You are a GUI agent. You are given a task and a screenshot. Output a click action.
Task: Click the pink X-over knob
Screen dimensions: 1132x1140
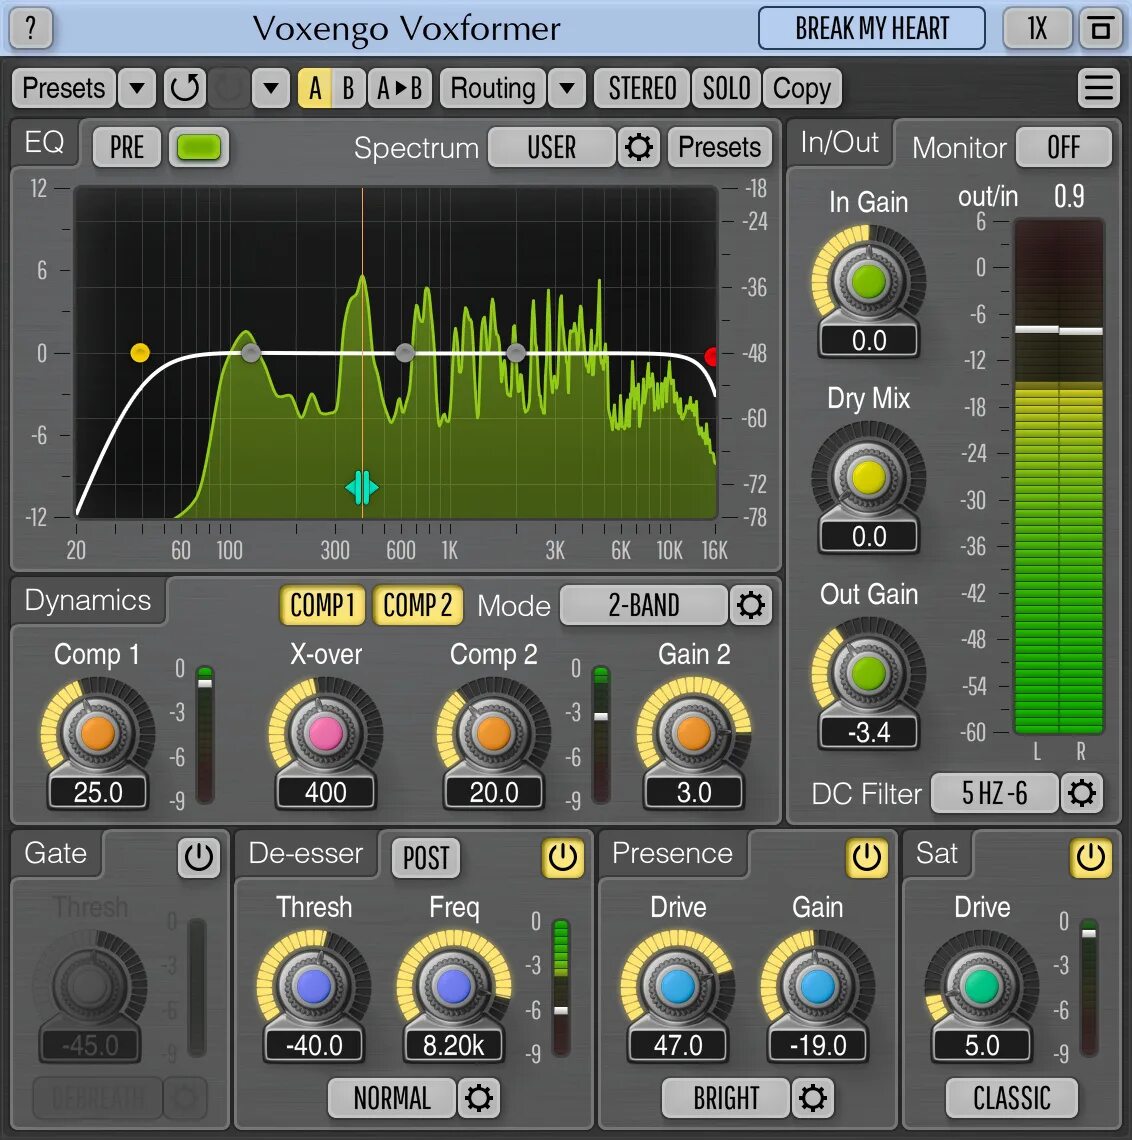pyautogui.click(x=325, y=733)
